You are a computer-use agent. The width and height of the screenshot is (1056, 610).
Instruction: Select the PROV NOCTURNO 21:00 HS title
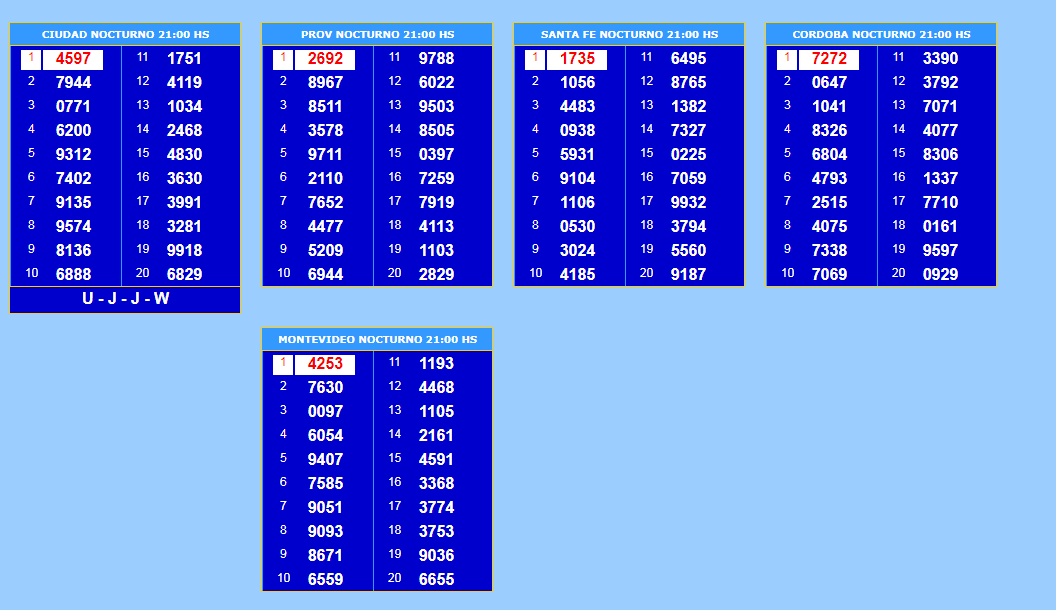(x=377, y=34)
